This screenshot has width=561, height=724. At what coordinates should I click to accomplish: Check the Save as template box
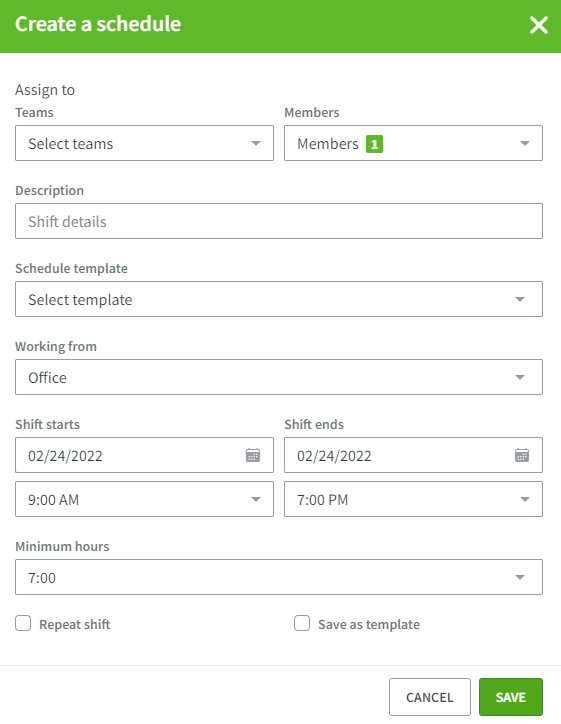(302, 623)
